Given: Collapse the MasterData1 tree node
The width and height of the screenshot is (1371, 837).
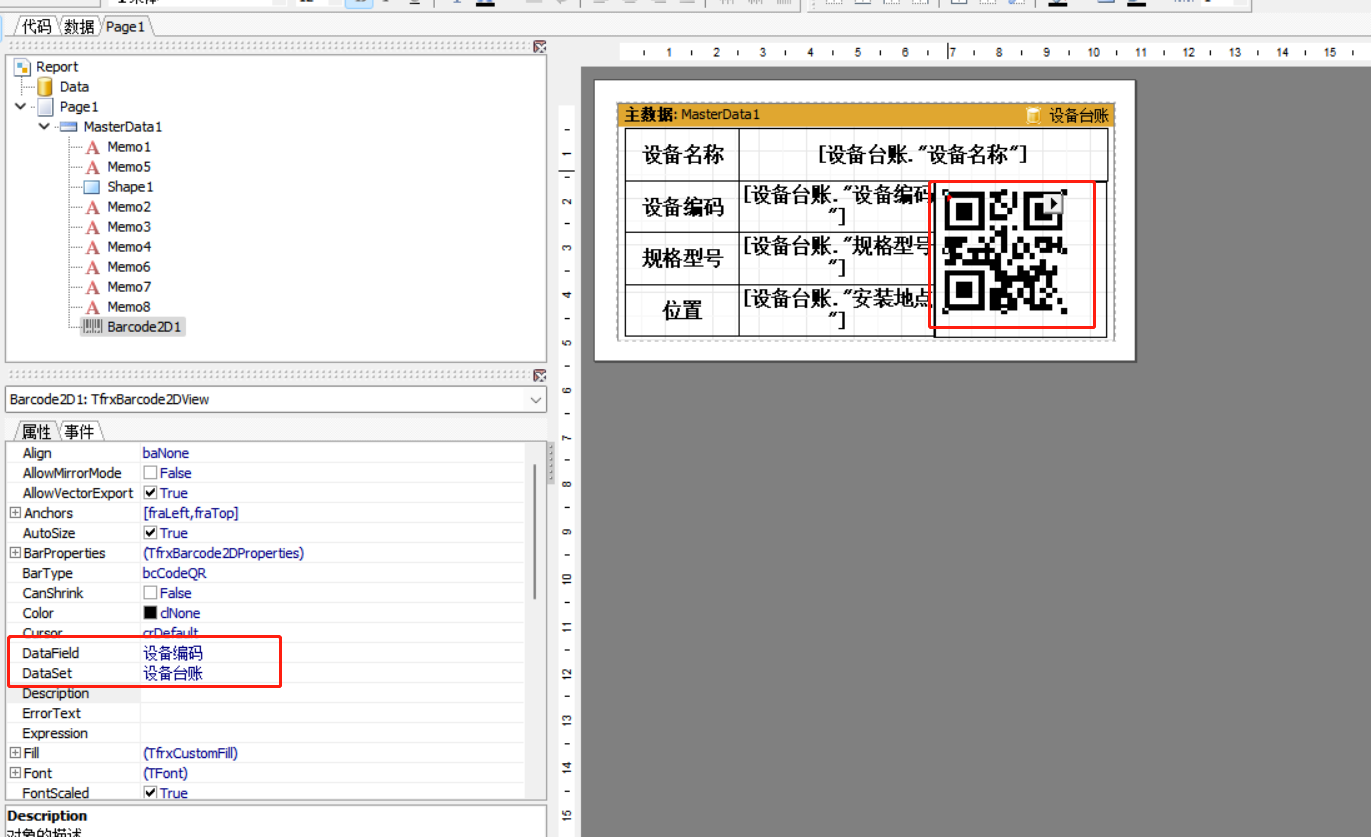Looking at the screenshot, I should tap(44, 126).
